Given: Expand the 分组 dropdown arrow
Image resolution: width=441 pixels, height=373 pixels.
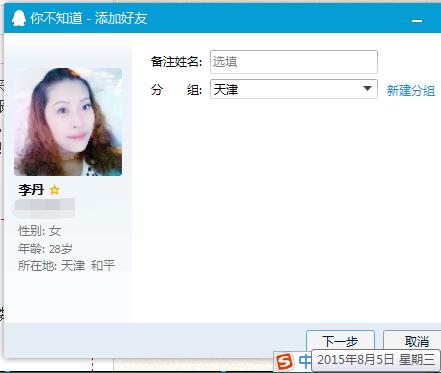Looking at the screenshot, I should pos(367,89).
